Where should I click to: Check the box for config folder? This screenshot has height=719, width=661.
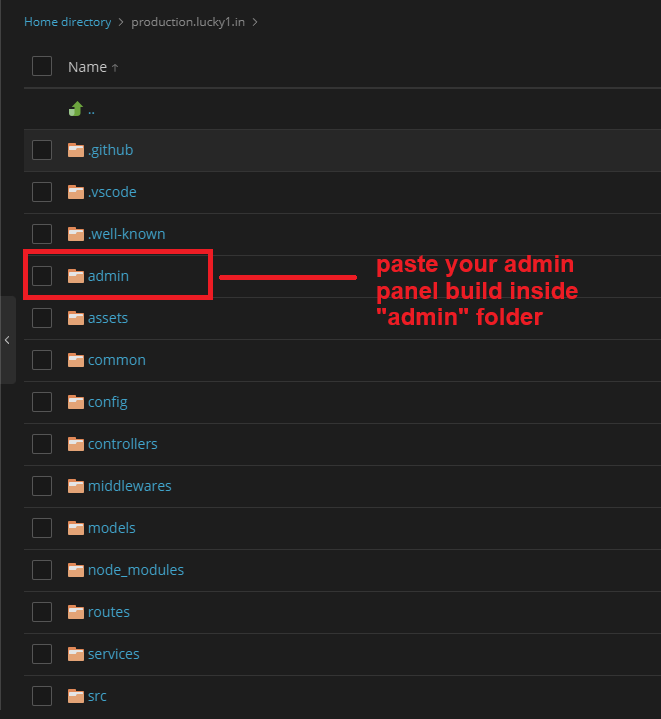[x=42, y=402]
